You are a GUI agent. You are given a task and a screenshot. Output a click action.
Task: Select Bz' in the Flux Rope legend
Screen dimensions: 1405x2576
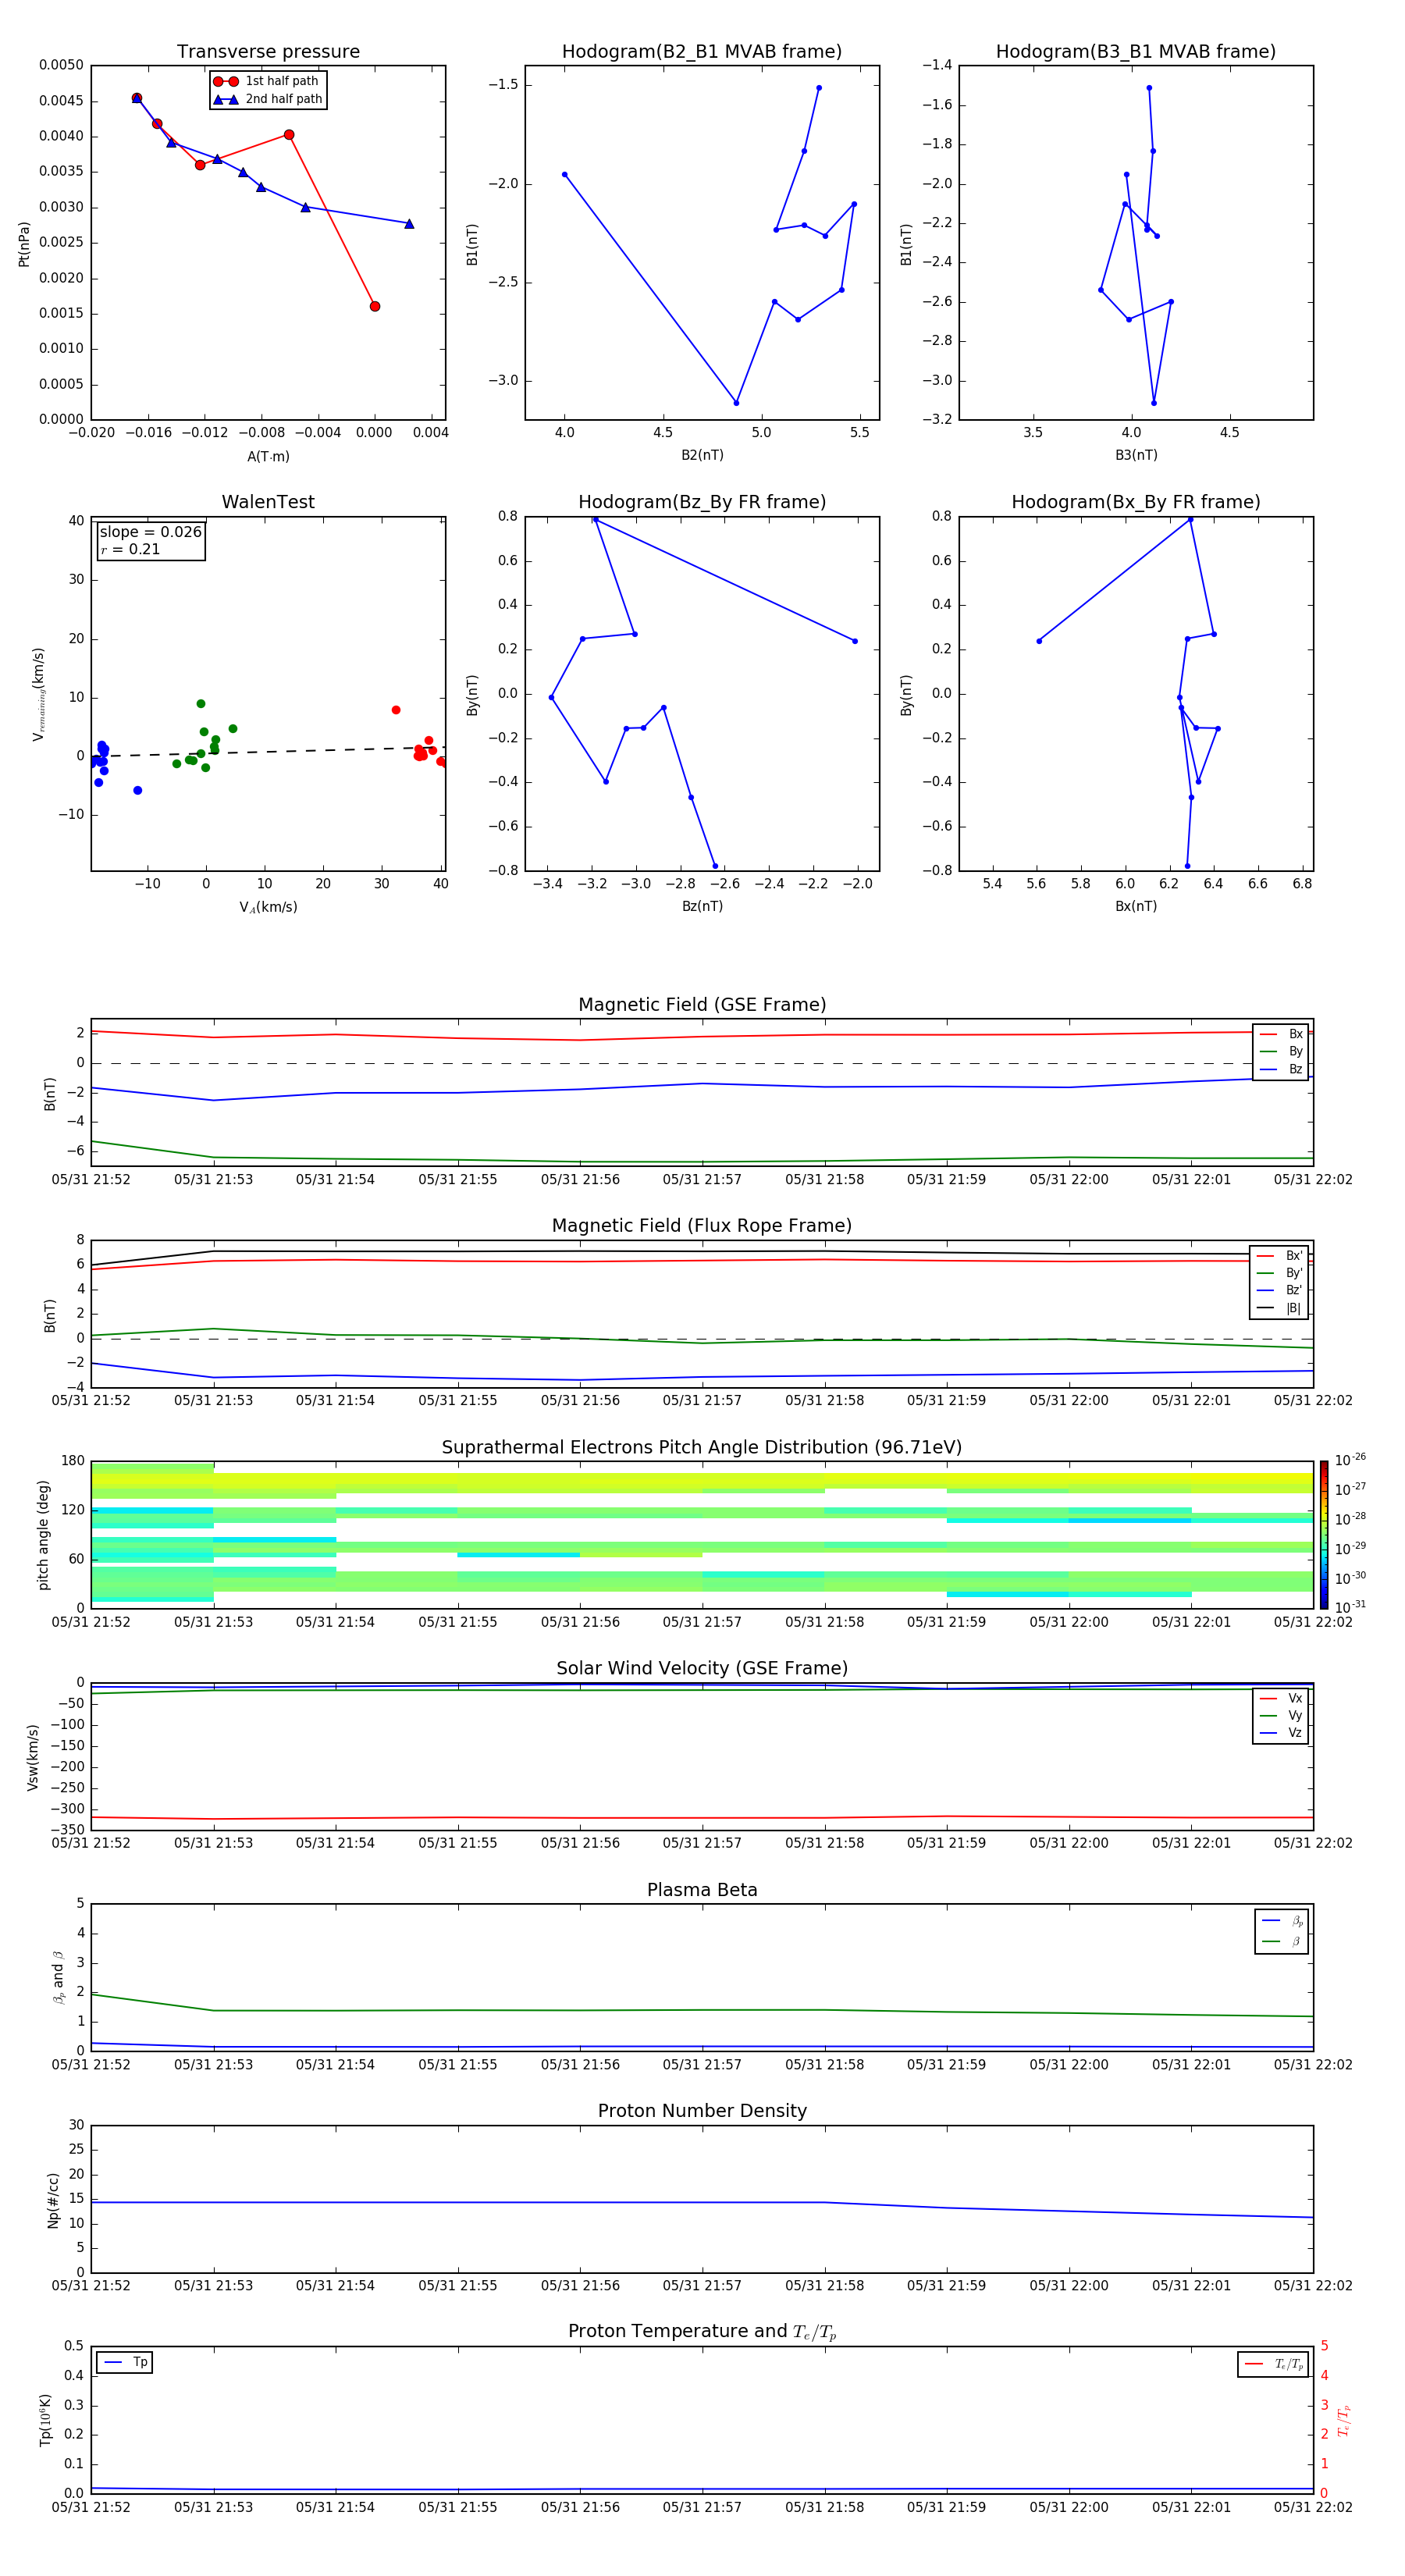tap(1280, 1291)
